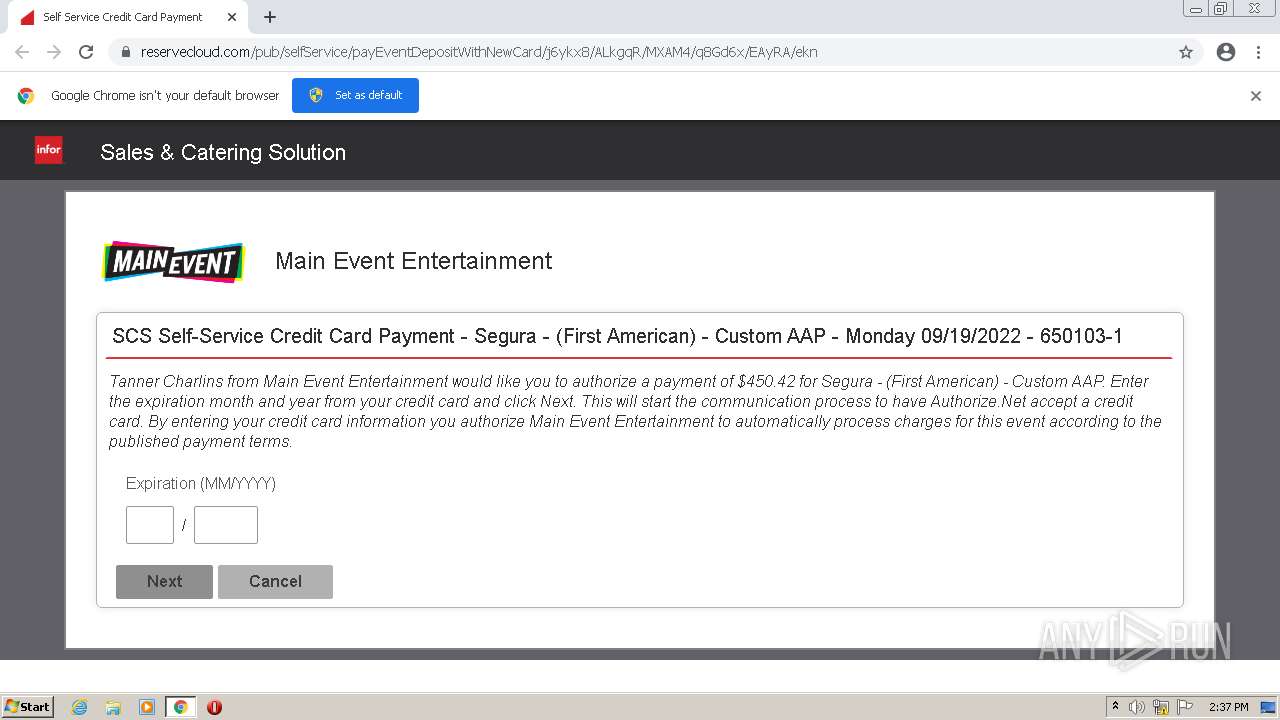The image size is (1280, 720).
Task: Click the Next button
Action: [164, 582]
